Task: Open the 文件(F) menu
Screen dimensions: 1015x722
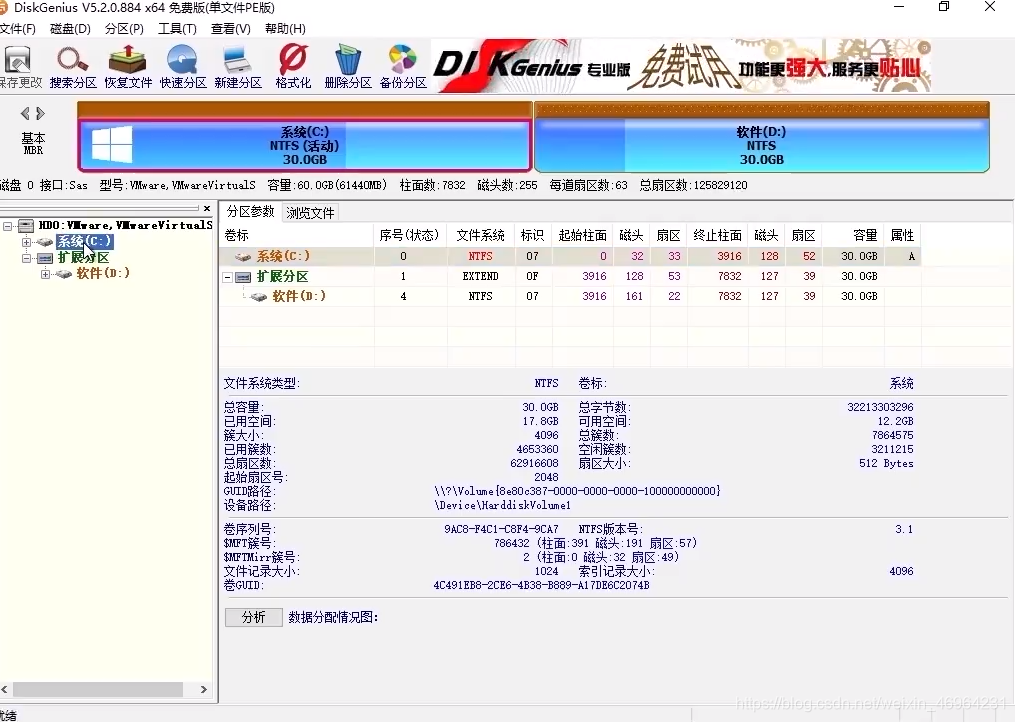Action: pos(17,28)
